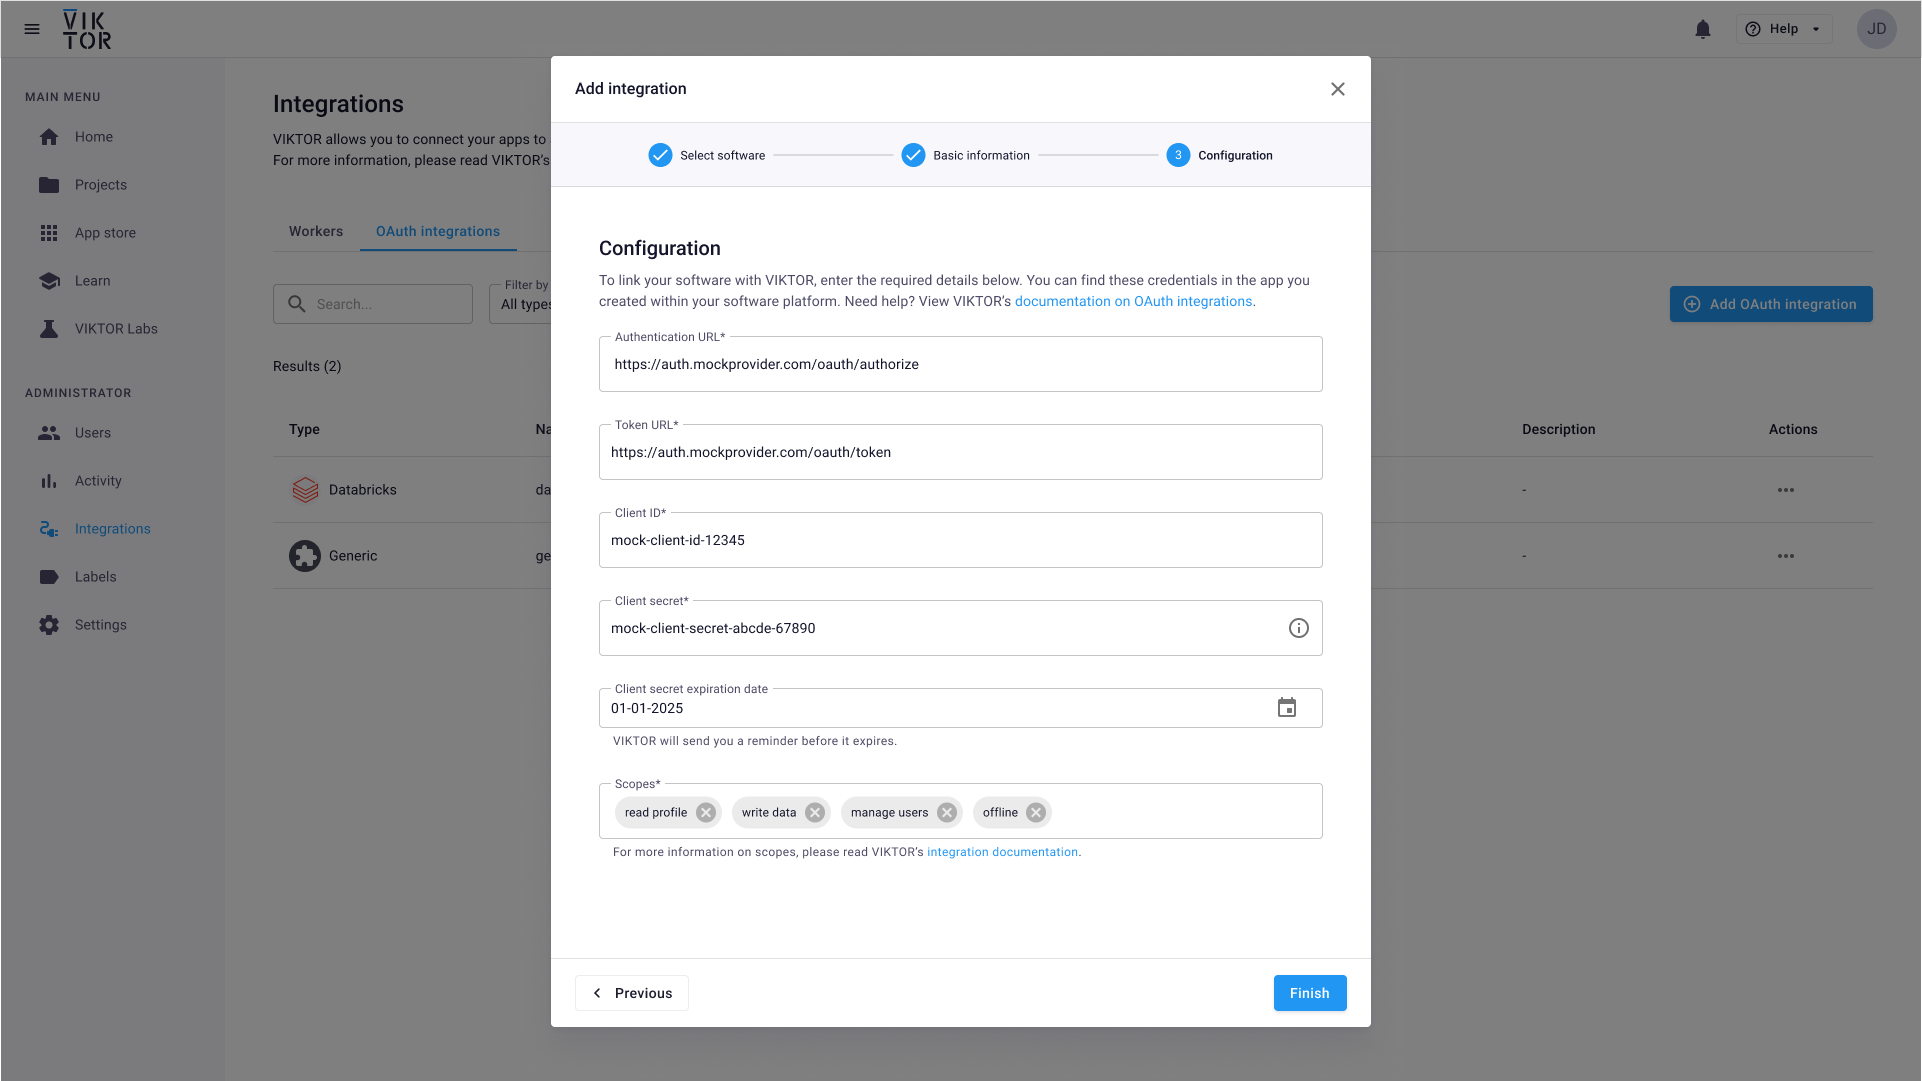Open documentation on OAuth integrations link

coord(1133,301)
